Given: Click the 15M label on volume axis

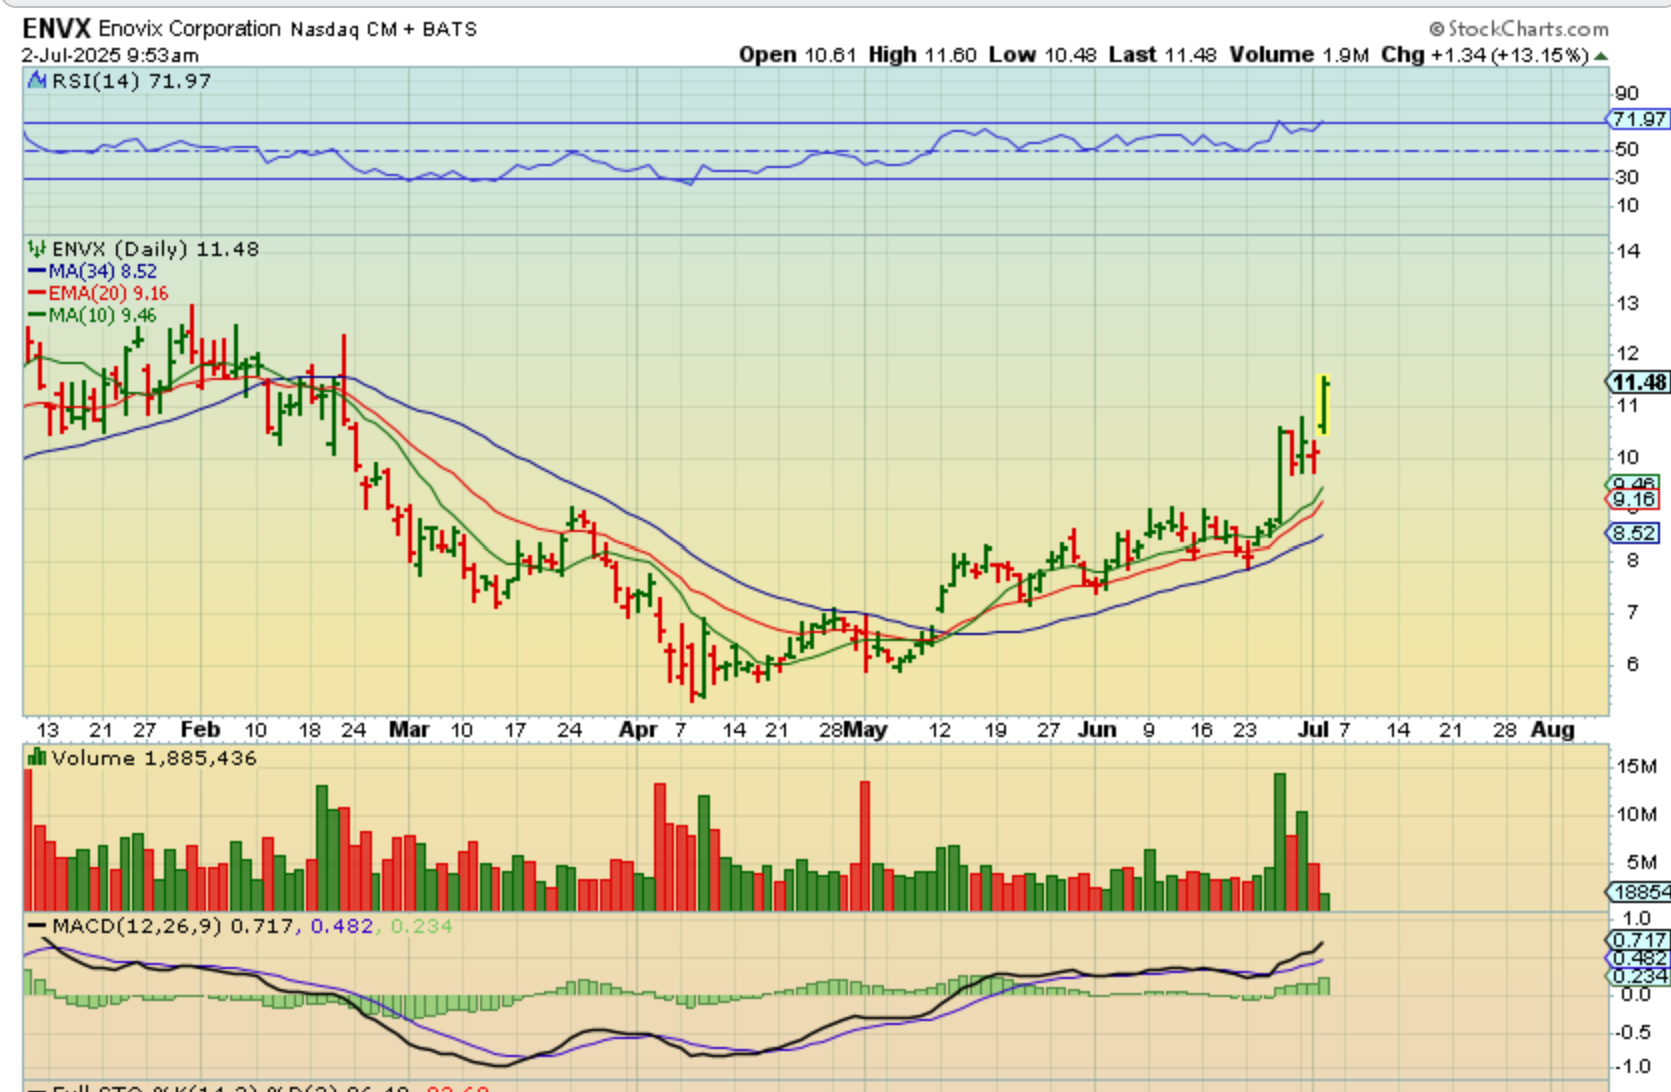Looking at the screenshot, I should click(x=1637, y=766).
